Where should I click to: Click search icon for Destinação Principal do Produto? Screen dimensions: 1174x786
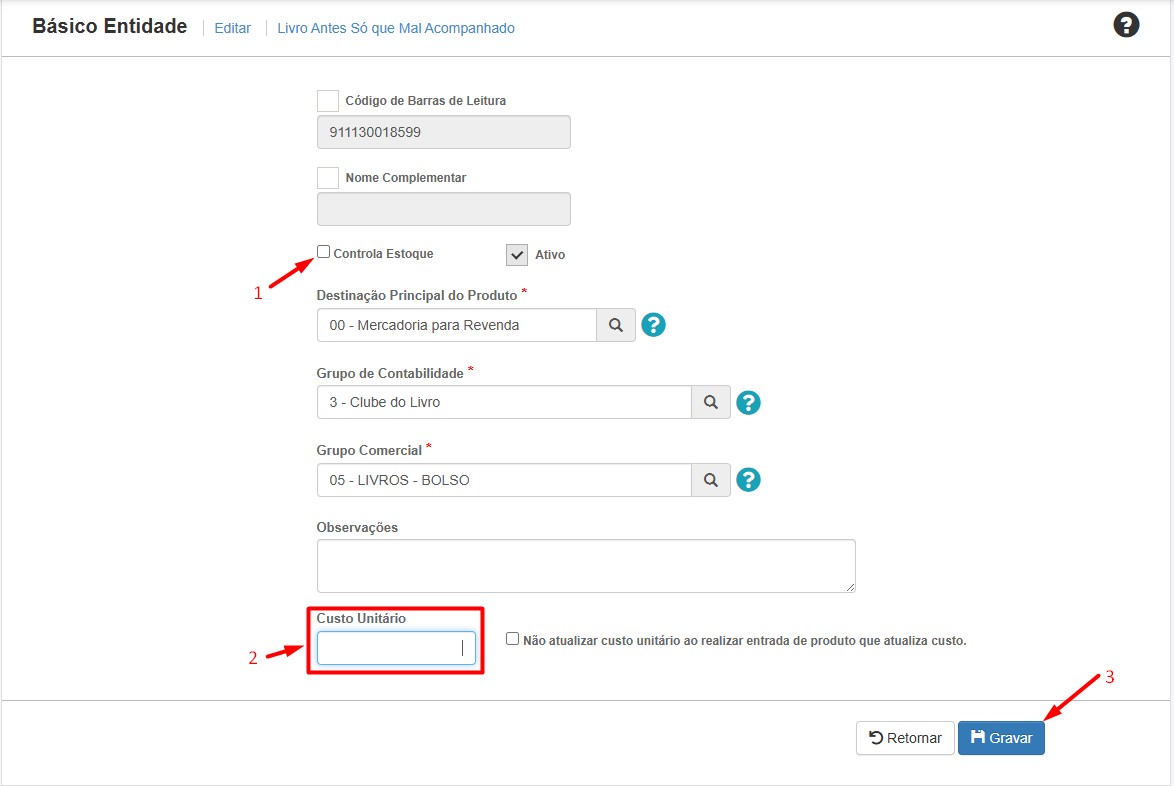tap(616, 325)
